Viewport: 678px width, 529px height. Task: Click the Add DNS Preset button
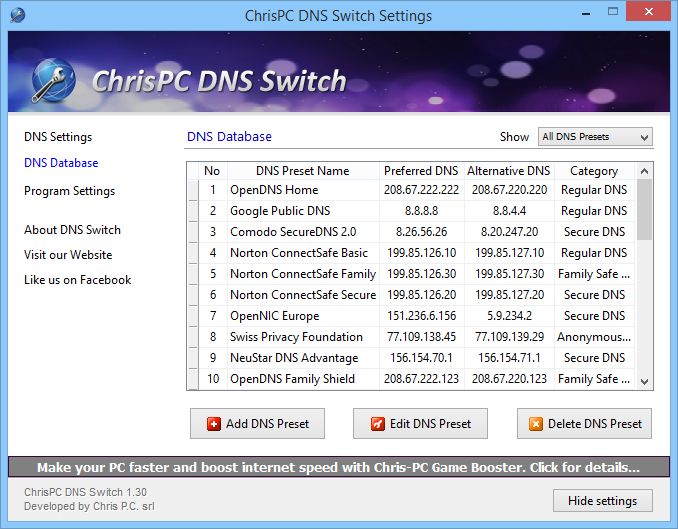click(257, 423)
